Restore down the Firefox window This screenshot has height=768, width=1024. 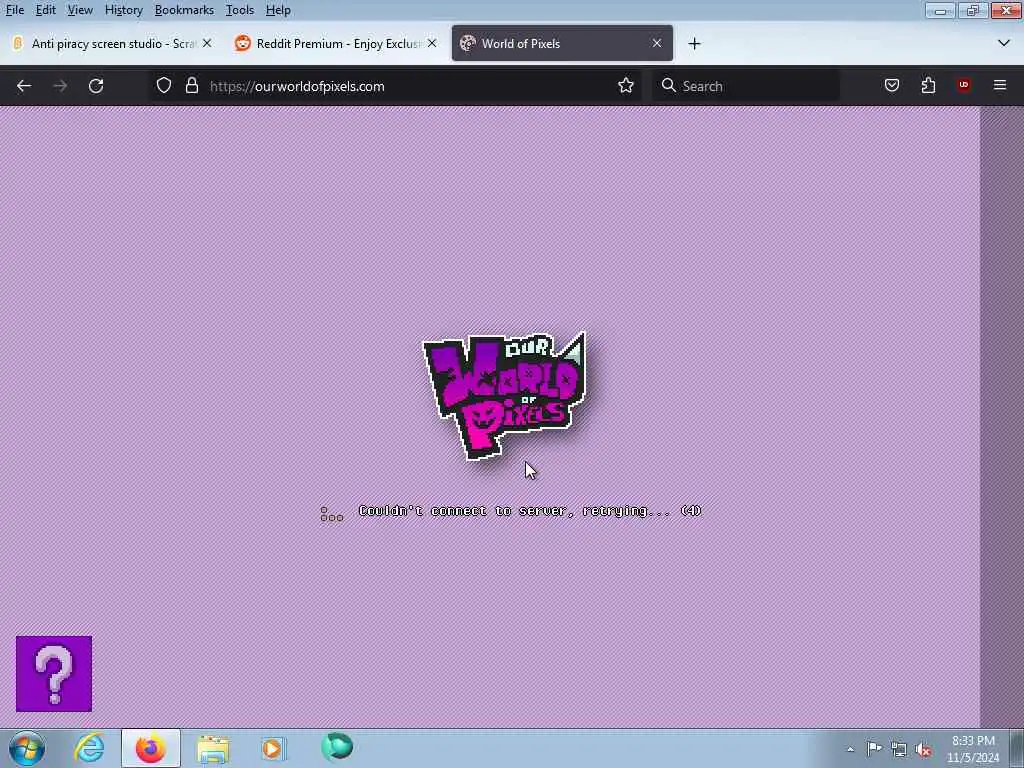[972, 10]
